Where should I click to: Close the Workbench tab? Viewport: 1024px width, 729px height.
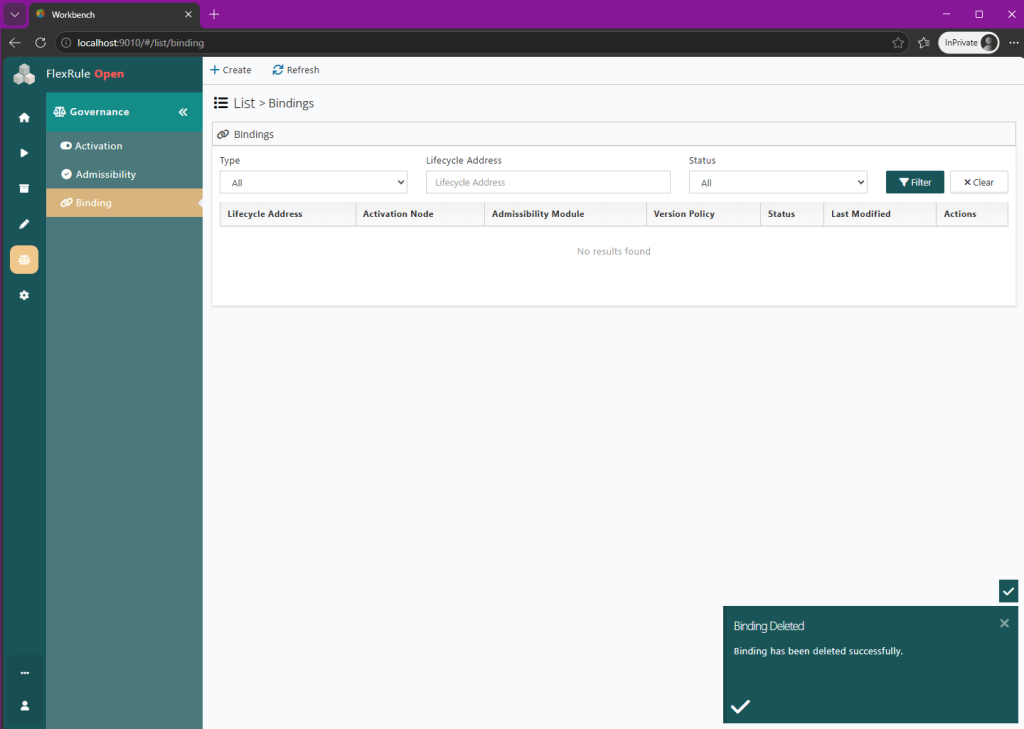(x=188, y=14)
